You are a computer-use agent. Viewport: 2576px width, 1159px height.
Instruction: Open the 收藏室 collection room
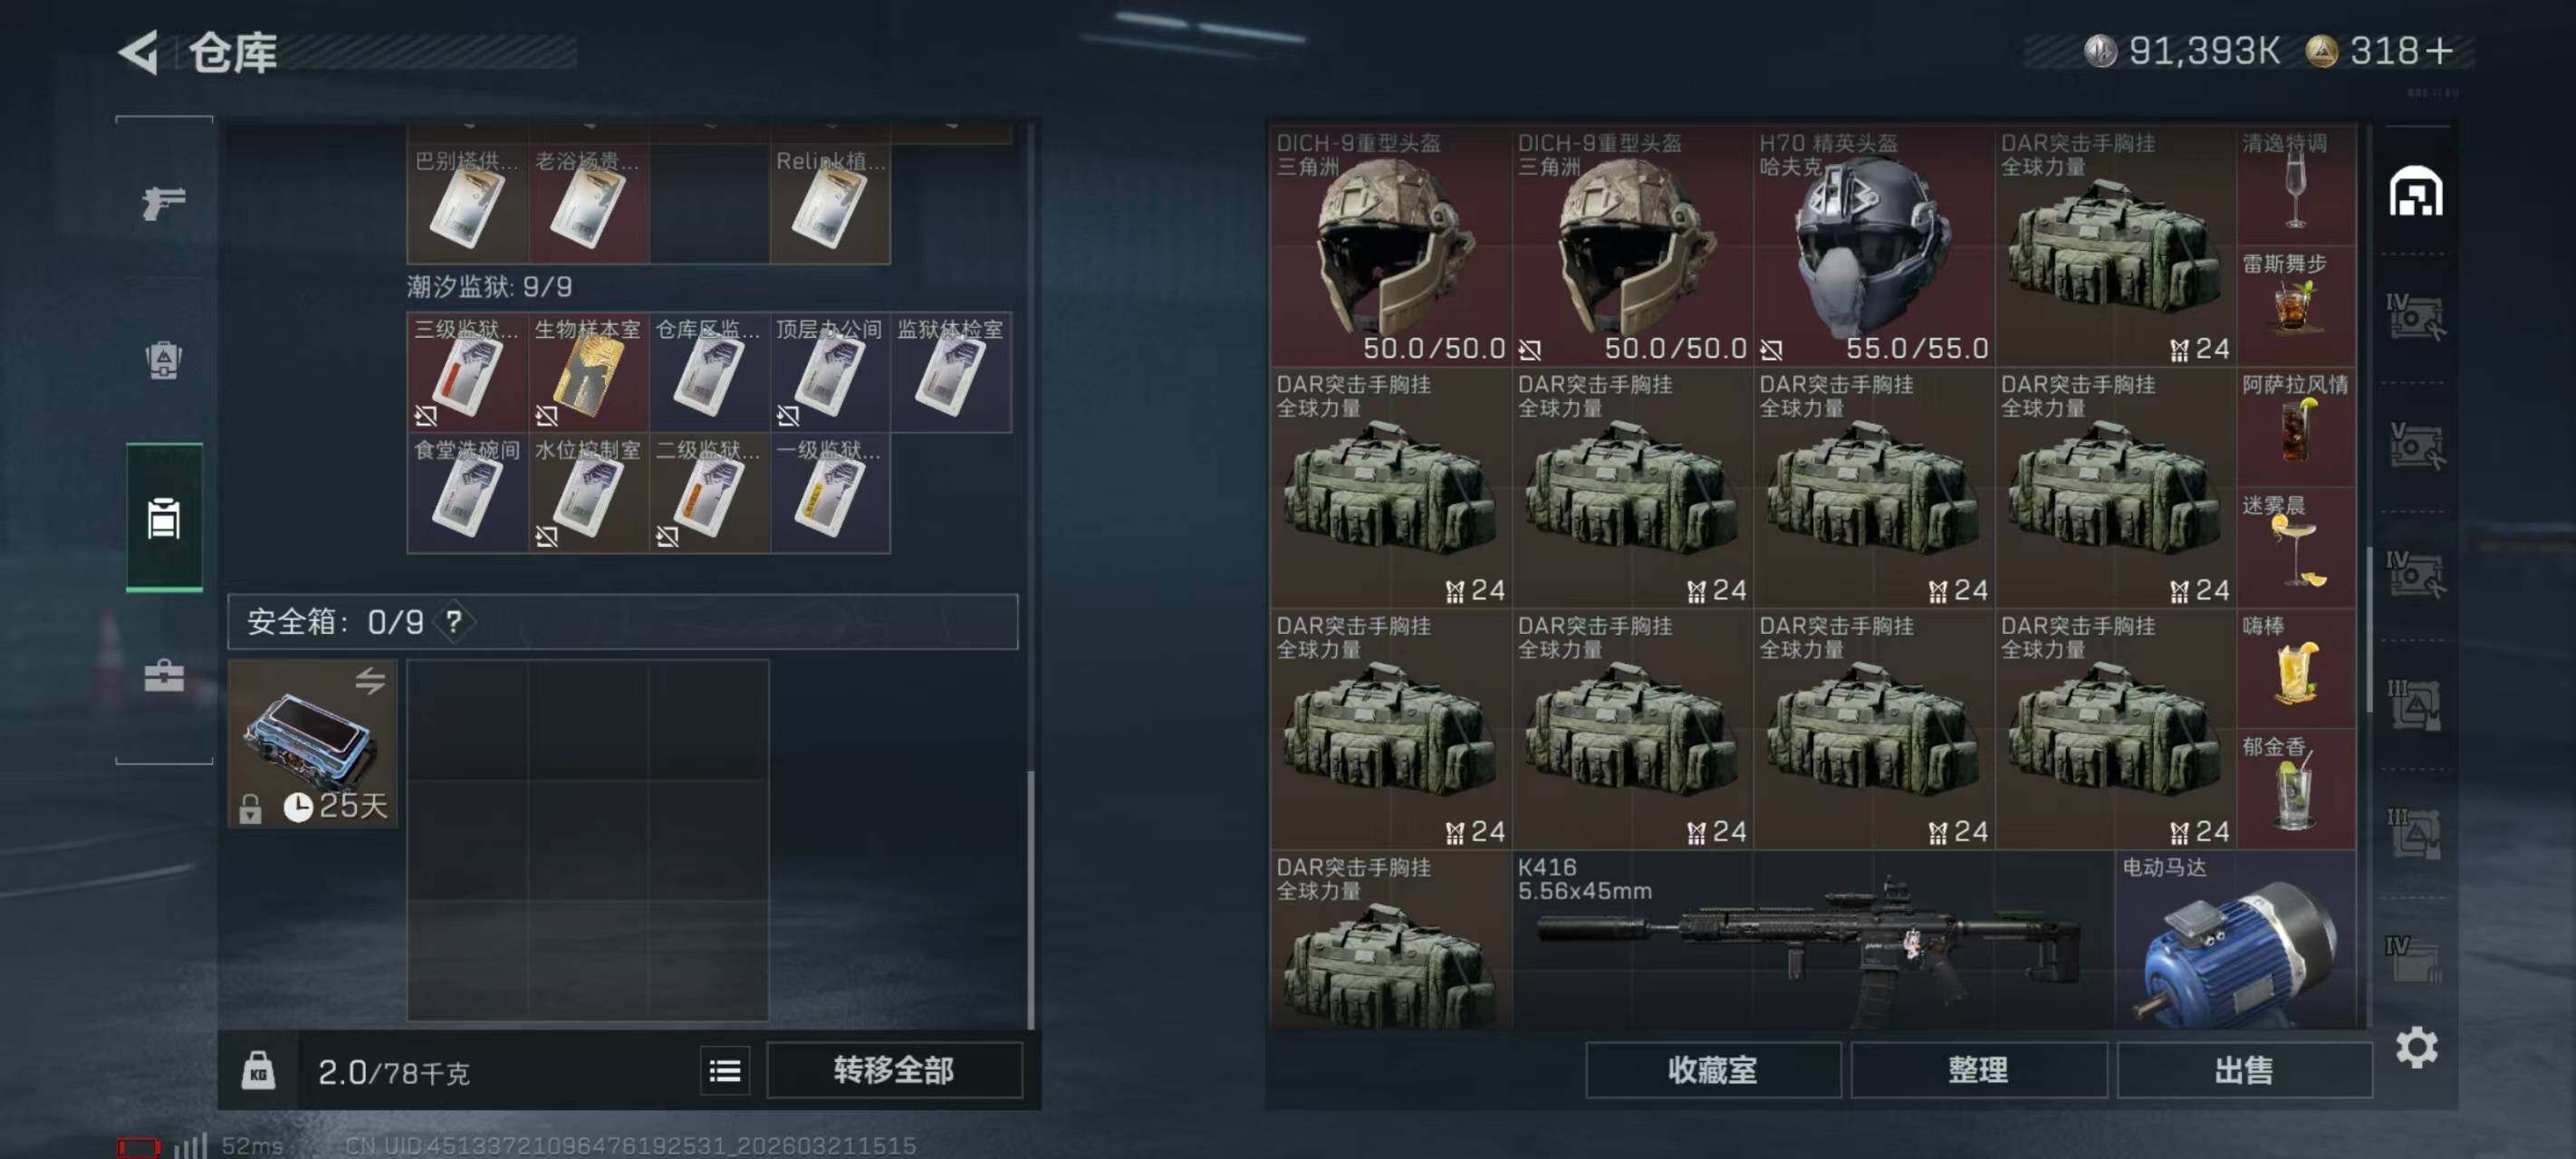click(x=1713, y=1070)
